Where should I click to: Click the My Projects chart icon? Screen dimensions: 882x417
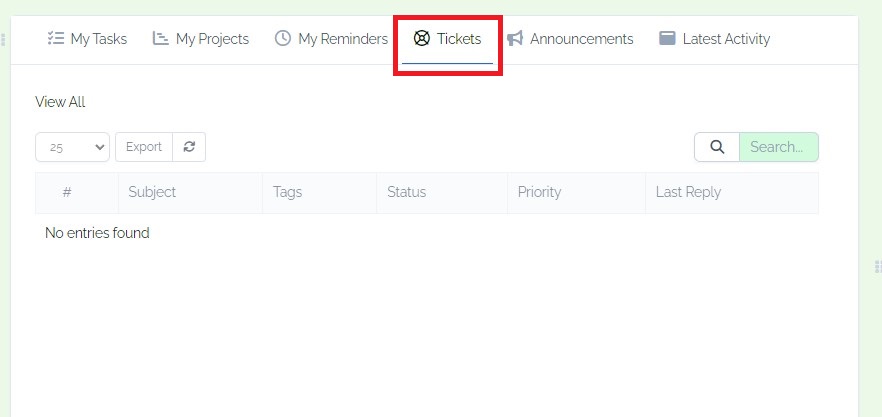tap(161, 38)
